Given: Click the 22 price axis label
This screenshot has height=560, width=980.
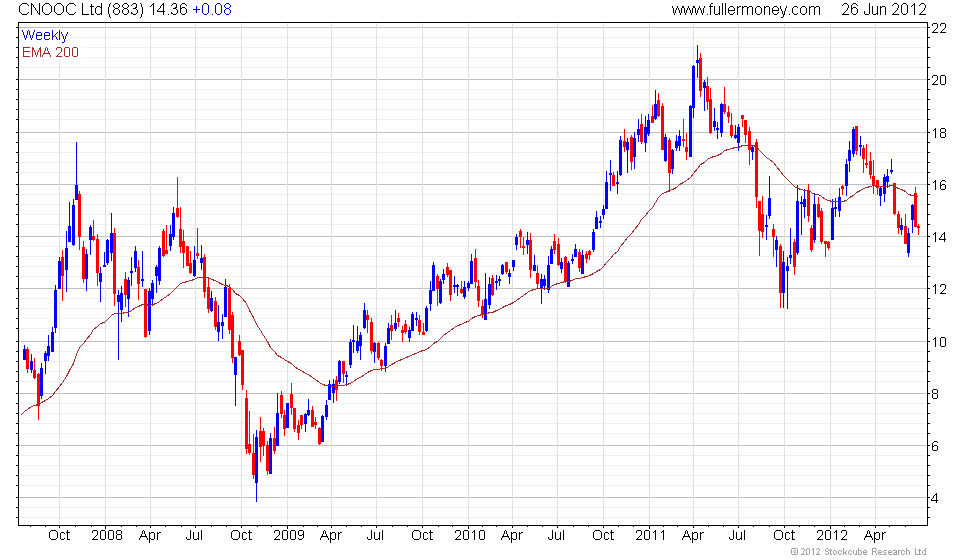Looking at the screenshot, I should click(x=939, y=28).
